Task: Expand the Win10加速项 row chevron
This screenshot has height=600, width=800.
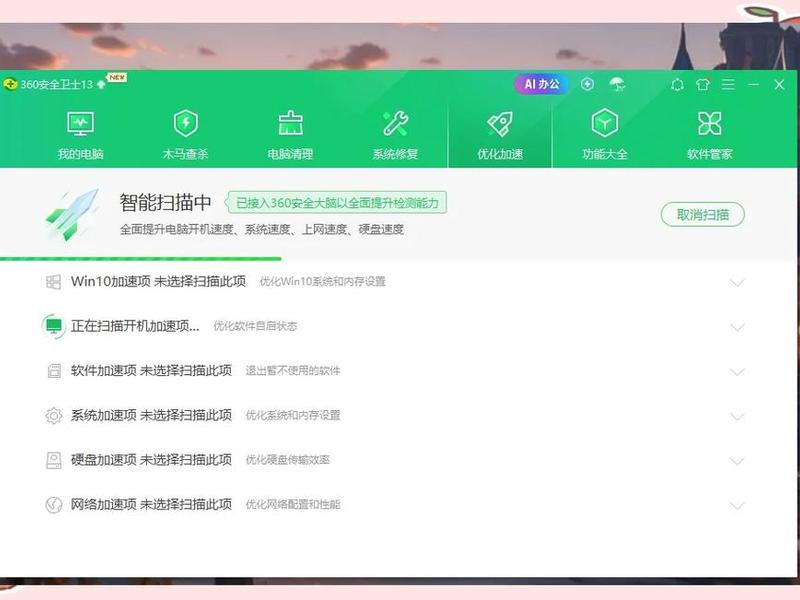Action: (x=737, y=283)
